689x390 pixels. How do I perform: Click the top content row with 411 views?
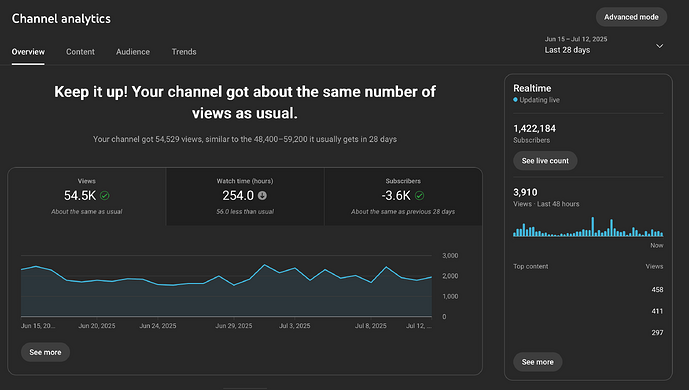pos(588,311)
